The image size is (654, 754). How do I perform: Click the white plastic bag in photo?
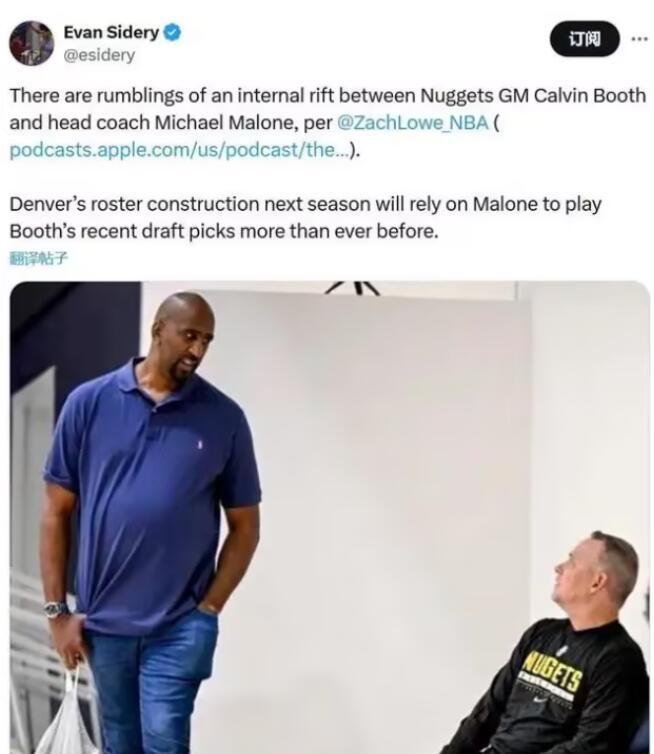[x=66, y=712]
